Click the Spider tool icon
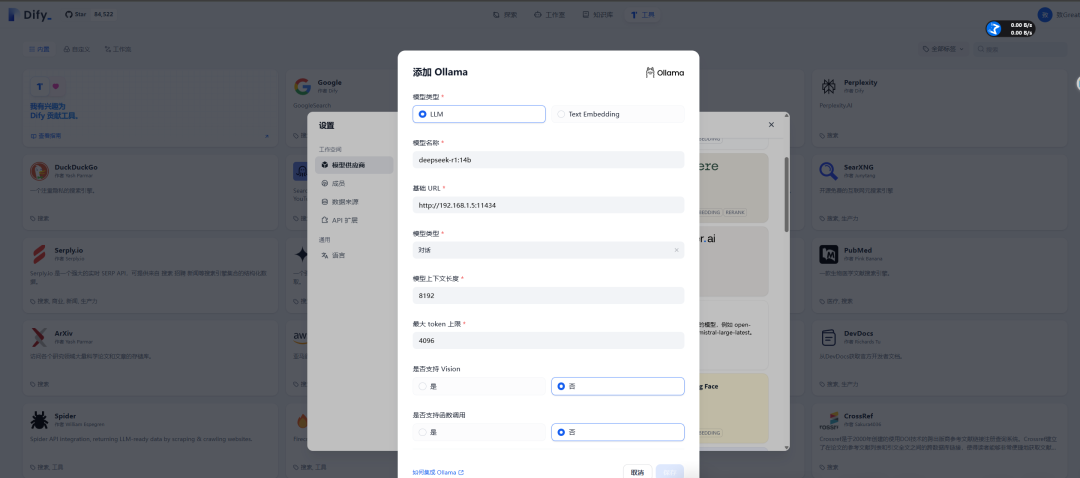 [x=39, y=420]
